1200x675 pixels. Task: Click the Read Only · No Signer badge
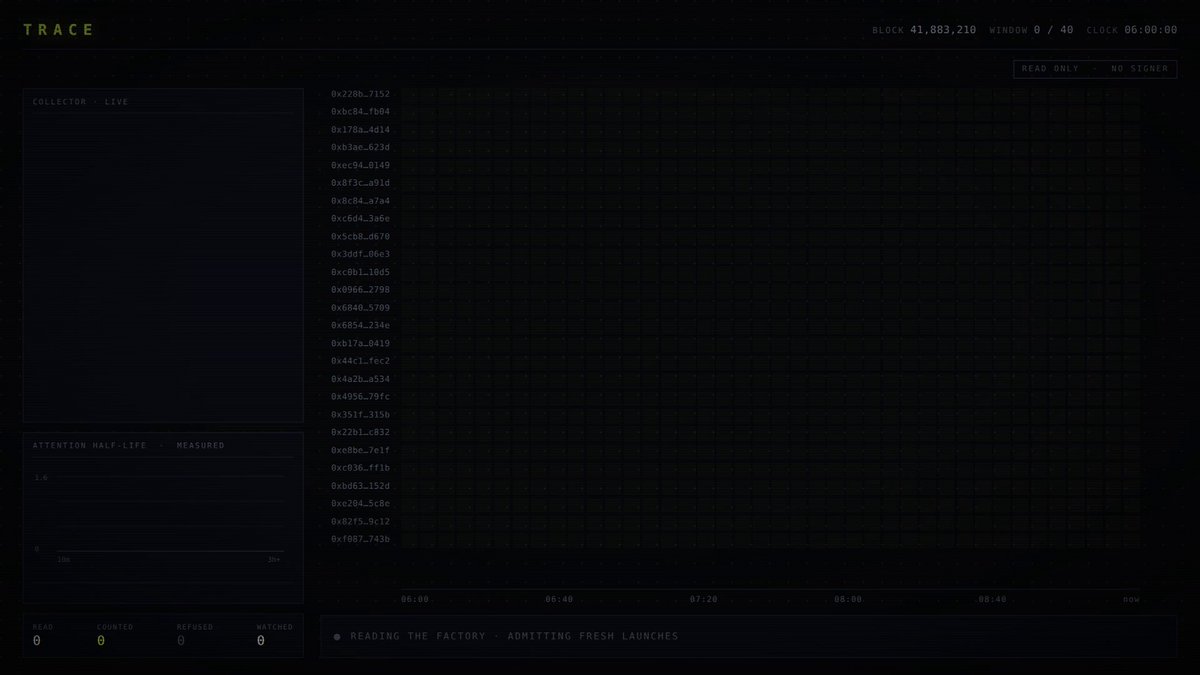[1095, 69]
